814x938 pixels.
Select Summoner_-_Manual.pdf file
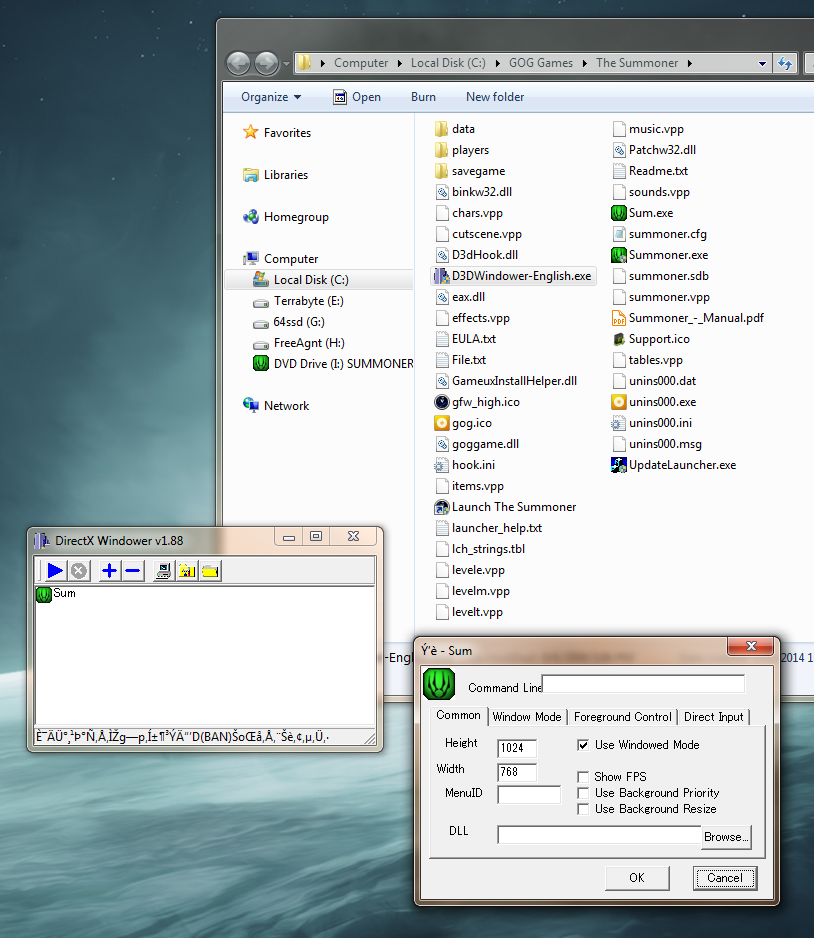coord(688,318)
